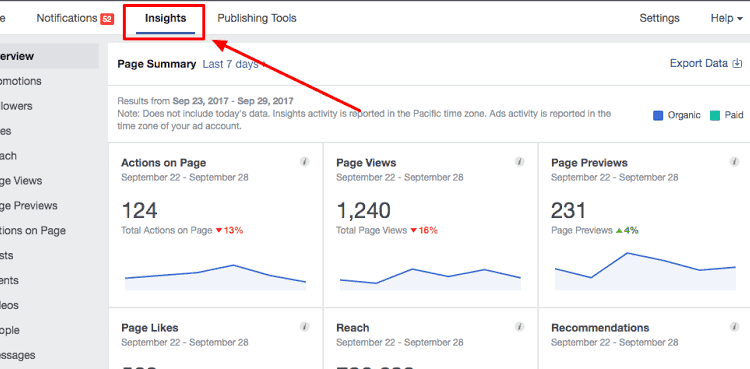Select Page Views in the left sidebar
The height and width of the screenshot is (369, 750).
21,181
